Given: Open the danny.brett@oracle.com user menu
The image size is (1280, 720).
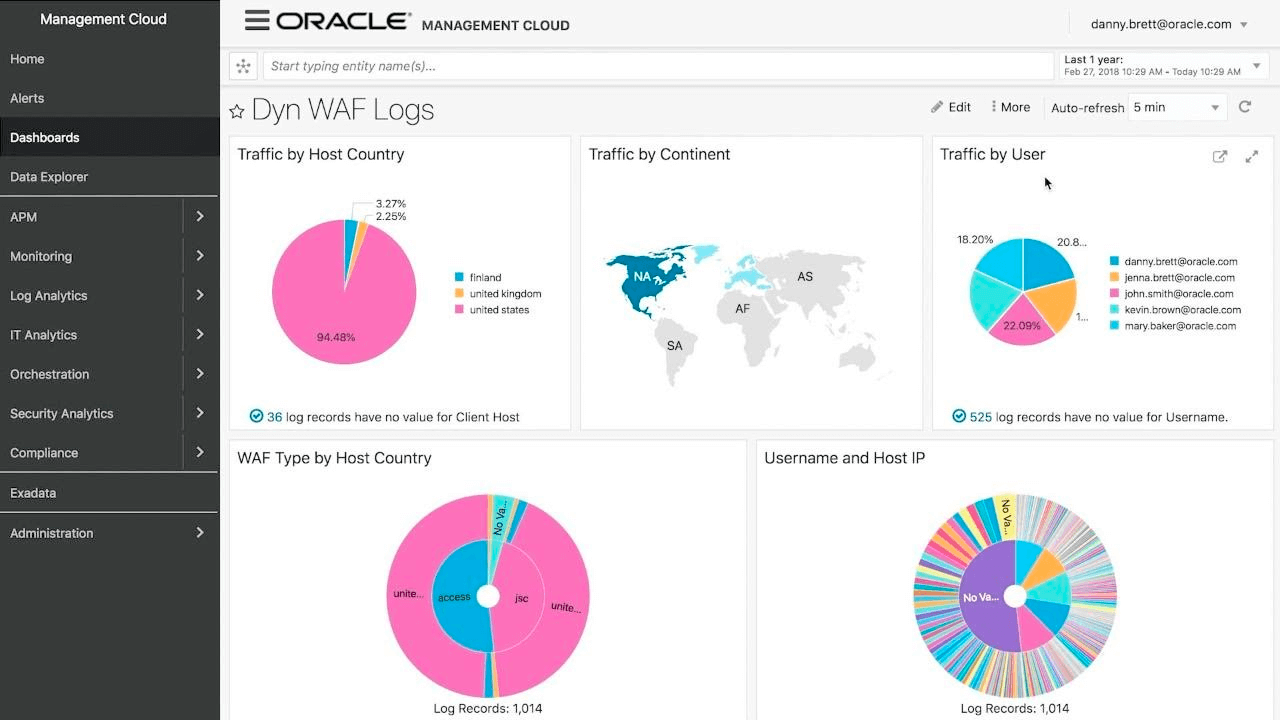Looking at the screenshot, I should pos(1169,24).
